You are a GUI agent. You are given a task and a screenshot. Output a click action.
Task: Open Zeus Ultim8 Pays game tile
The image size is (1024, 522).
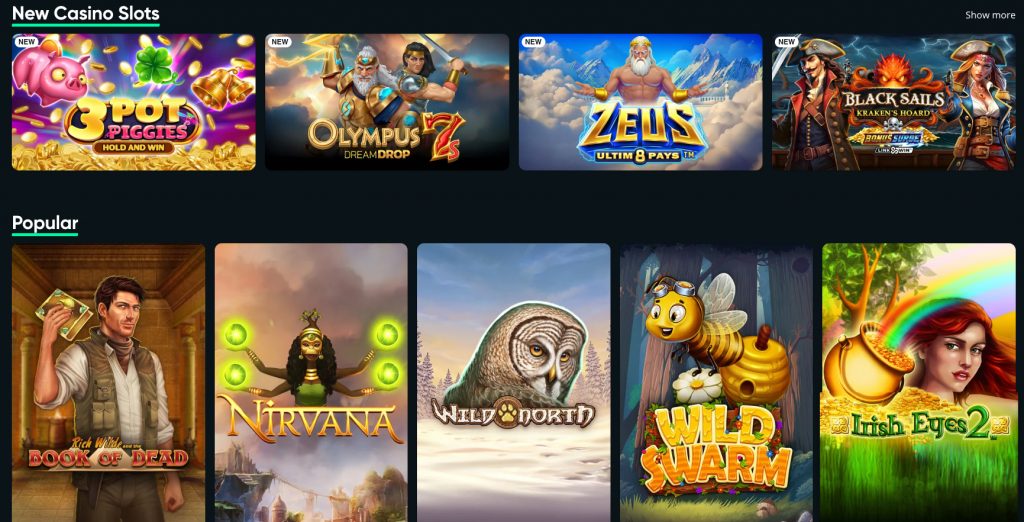click(641, 102)
